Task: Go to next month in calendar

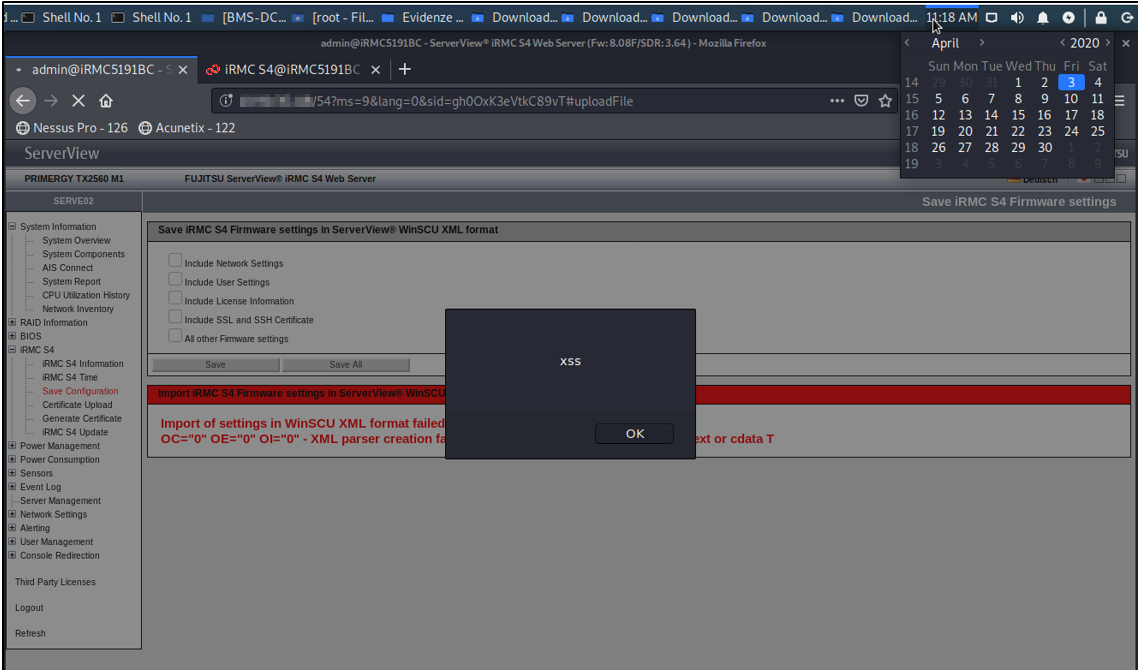Action: pyautogui.click(x=982, y=43)
